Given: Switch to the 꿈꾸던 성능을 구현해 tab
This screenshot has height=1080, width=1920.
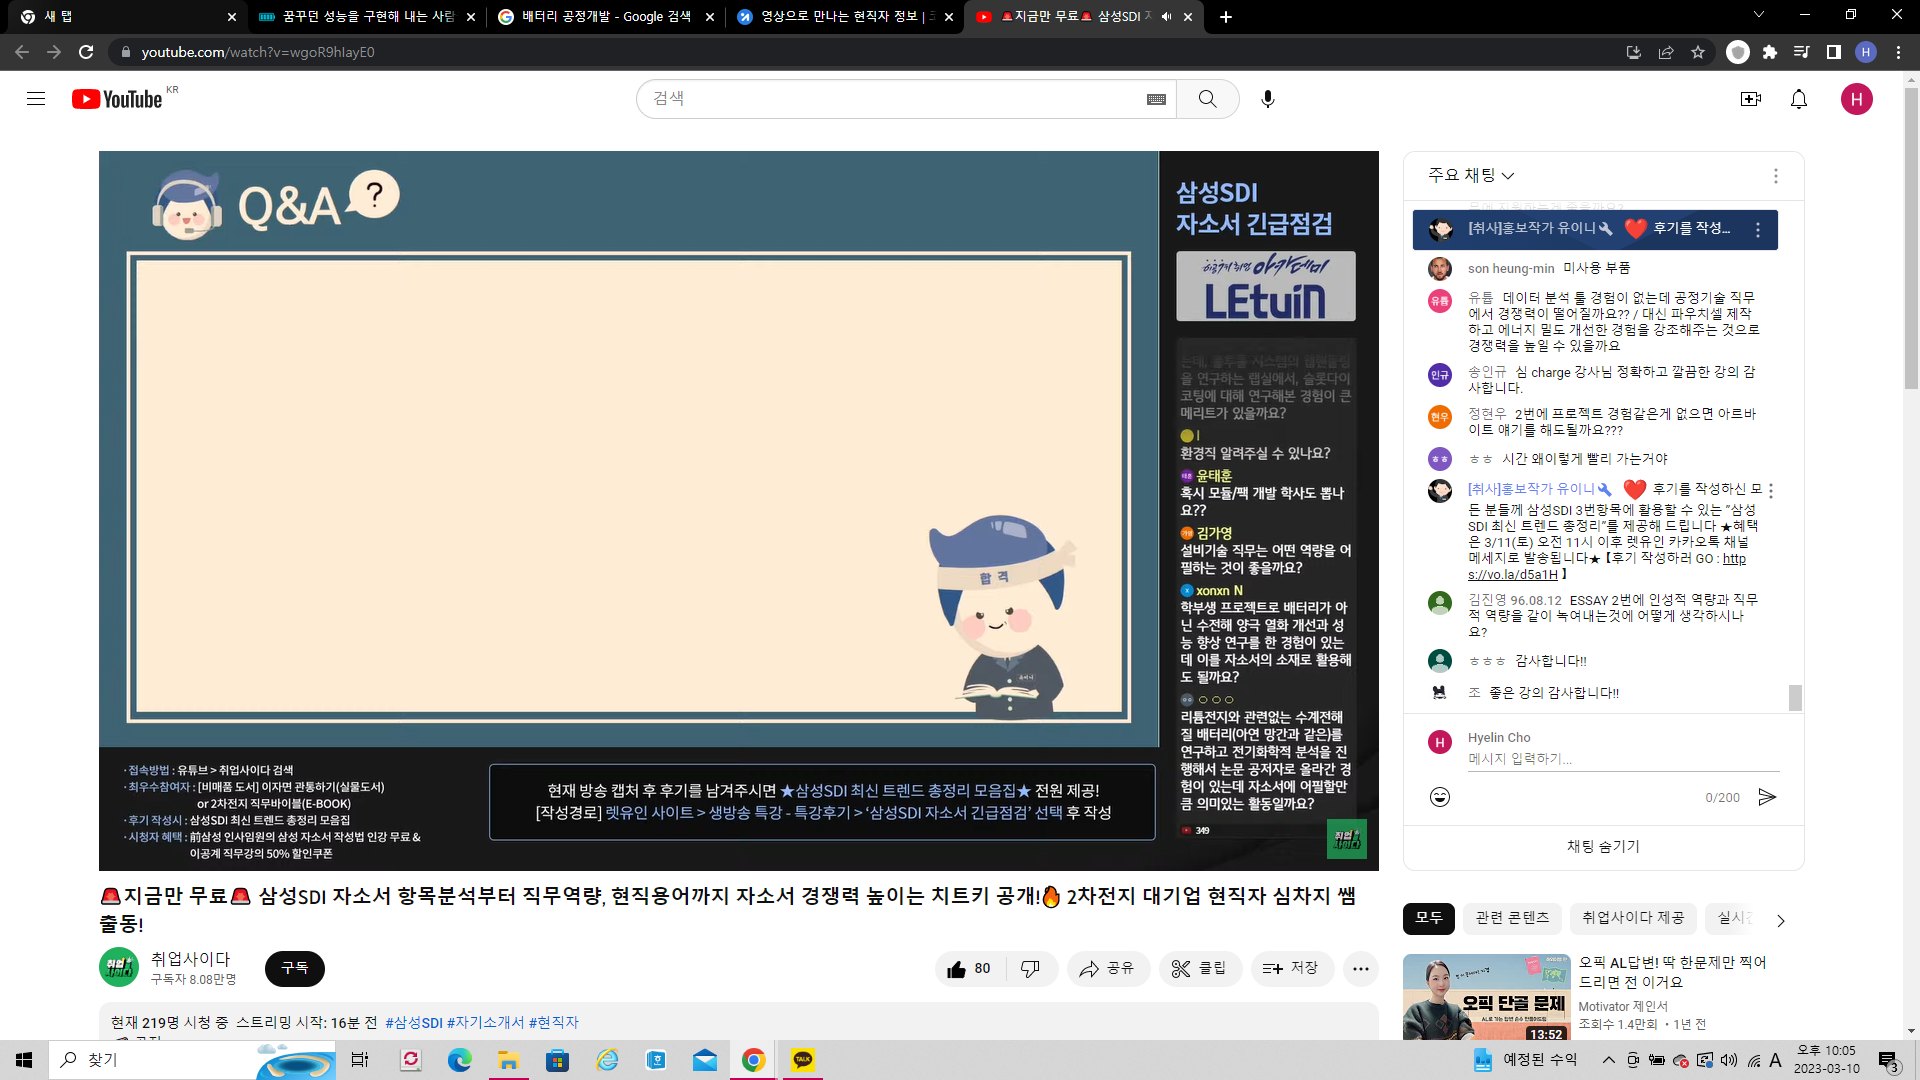Looking at the screenshot, I should [367, 17].
